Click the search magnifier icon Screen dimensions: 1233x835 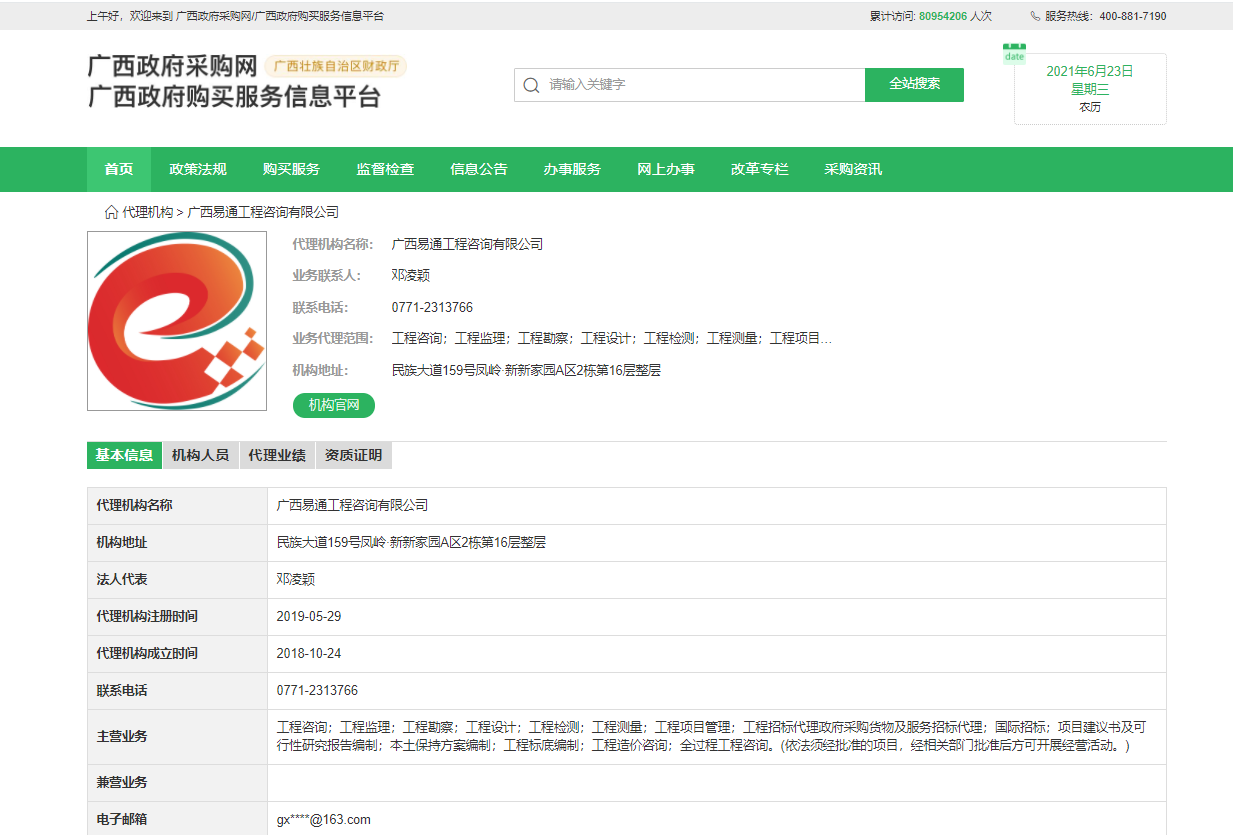[531, 85]
